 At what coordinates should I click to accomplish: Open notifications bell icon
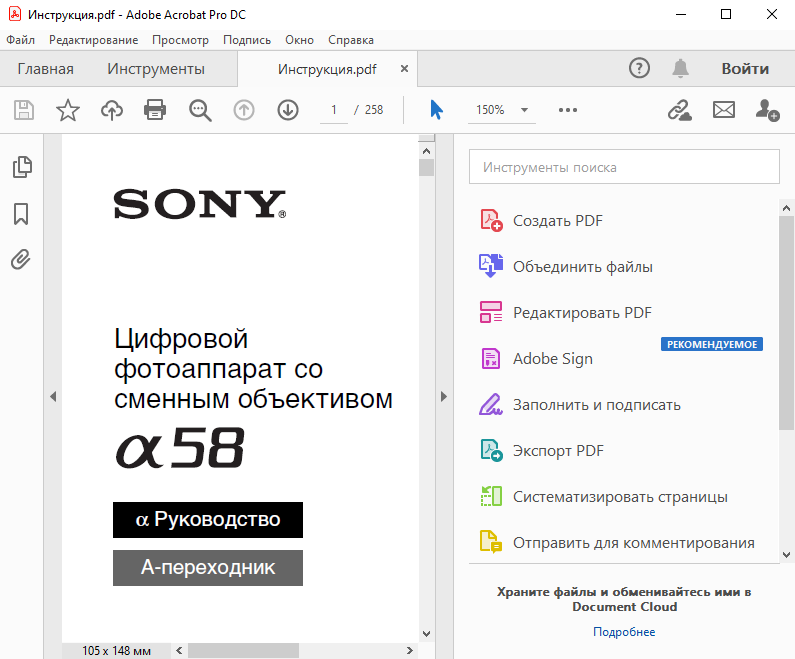point(680,68)
